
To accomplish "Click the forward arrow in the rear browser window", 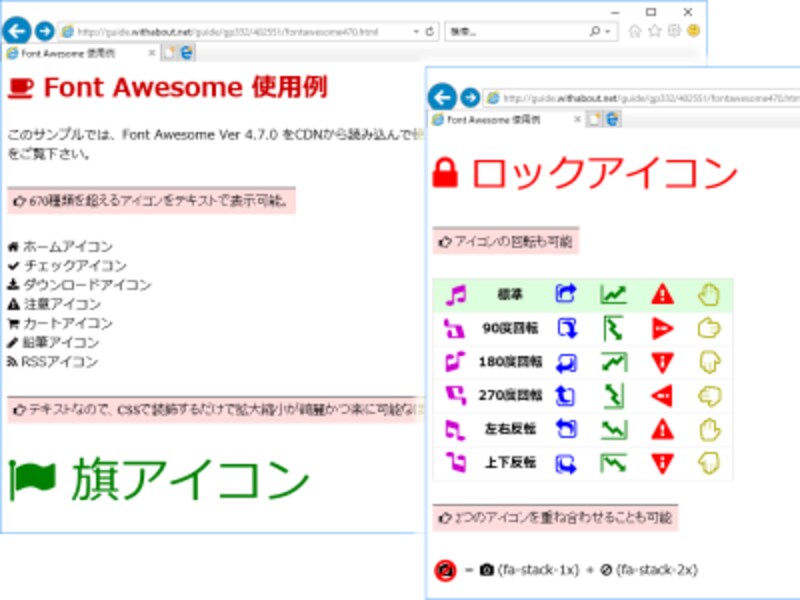I will (44, 31).
